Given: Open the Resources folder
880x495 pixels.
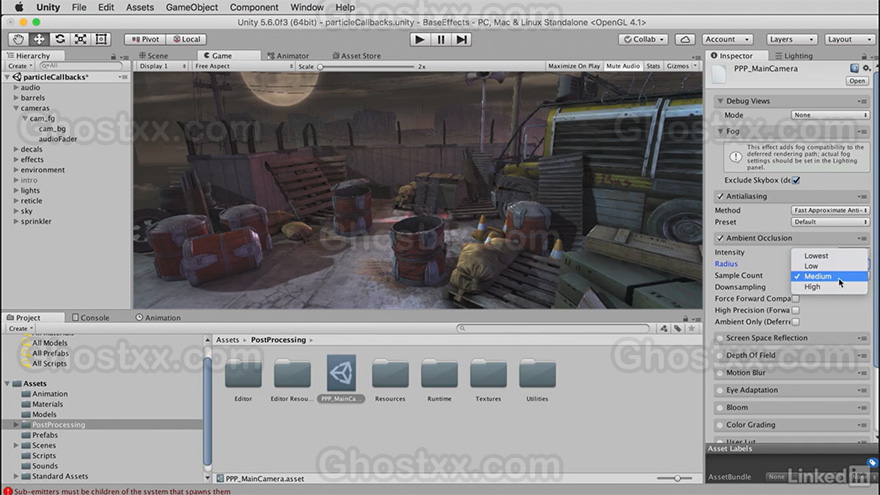Looking at the screenshot, I should [x=390, y=374].
